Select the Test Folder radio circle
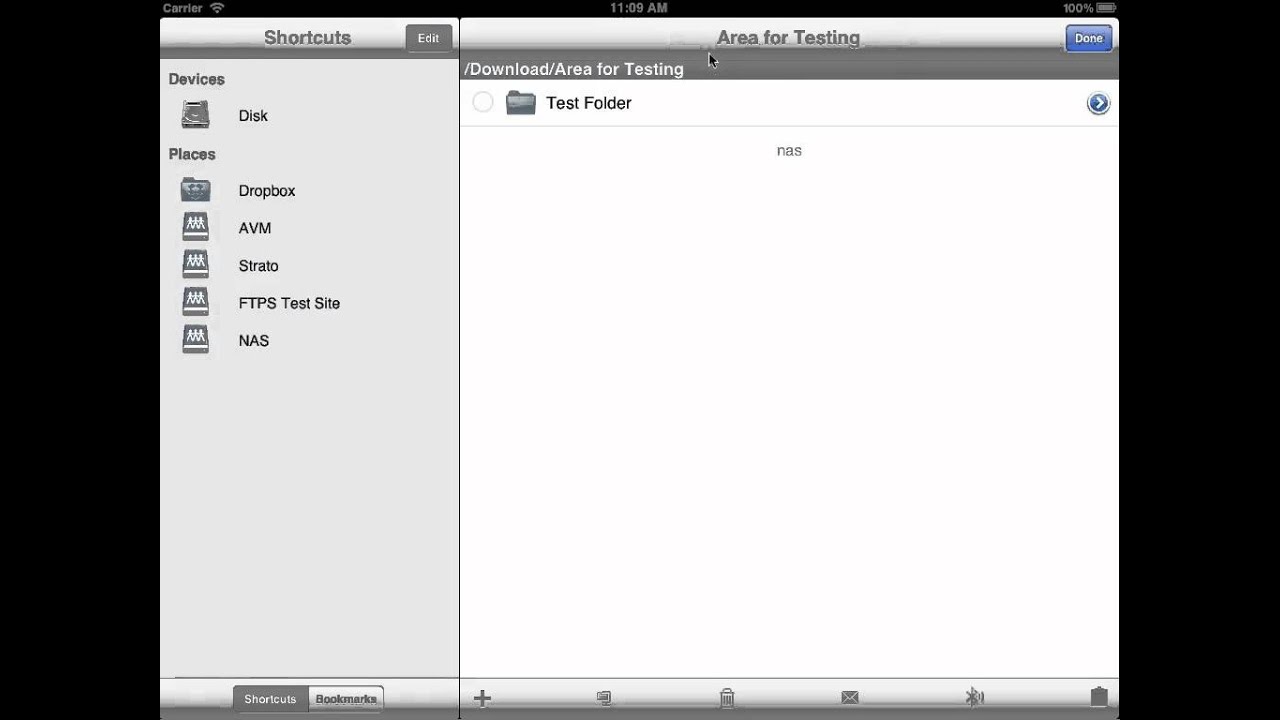The image size is (1280, 720). pos(483,102)
